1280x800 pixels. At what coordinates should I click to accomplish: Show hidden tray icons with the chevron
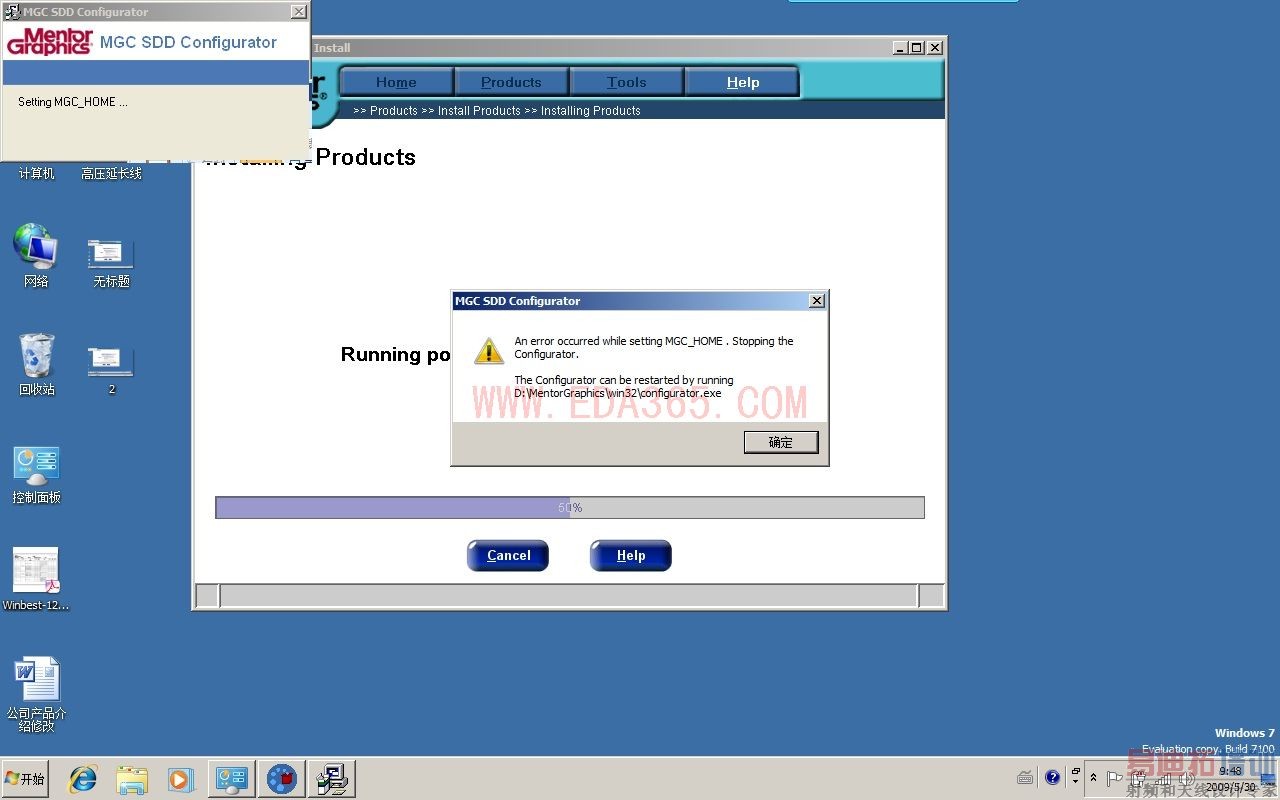[1093, 778]
